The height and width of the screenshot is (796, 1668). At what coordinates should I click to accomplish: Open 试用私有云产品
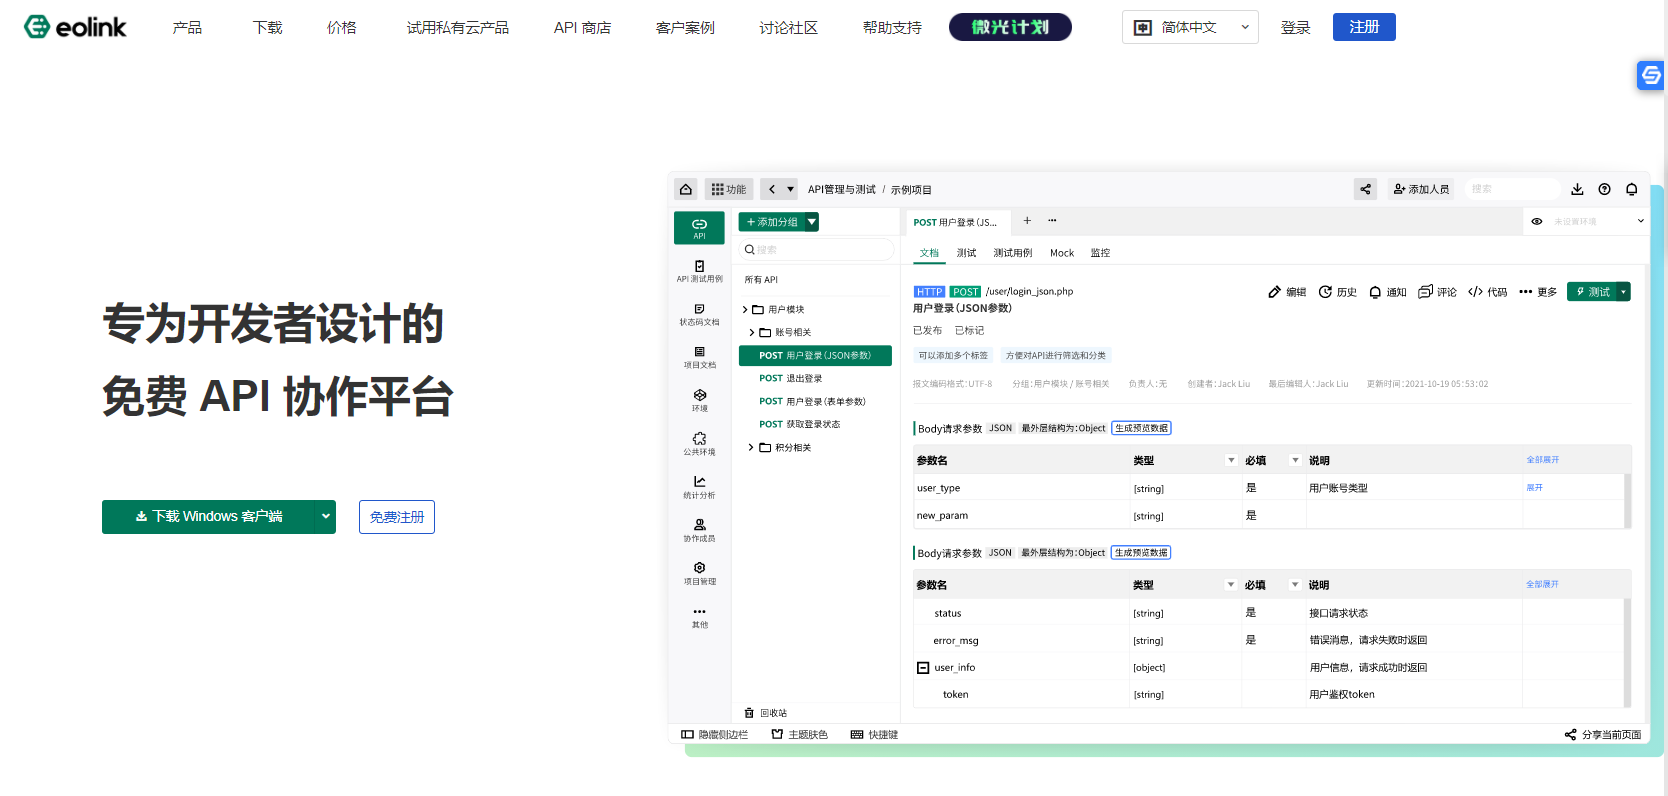tap(458, 27)
